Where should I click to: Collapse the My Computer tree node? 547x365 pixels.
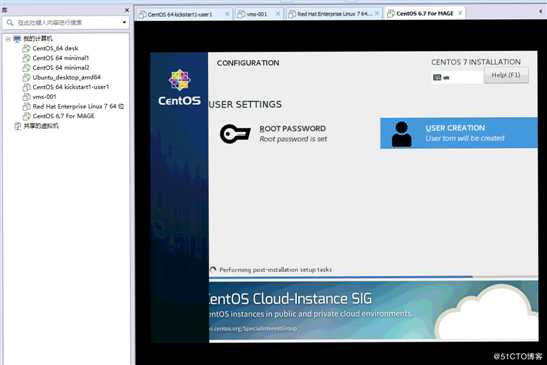click(x=8, y=39)
